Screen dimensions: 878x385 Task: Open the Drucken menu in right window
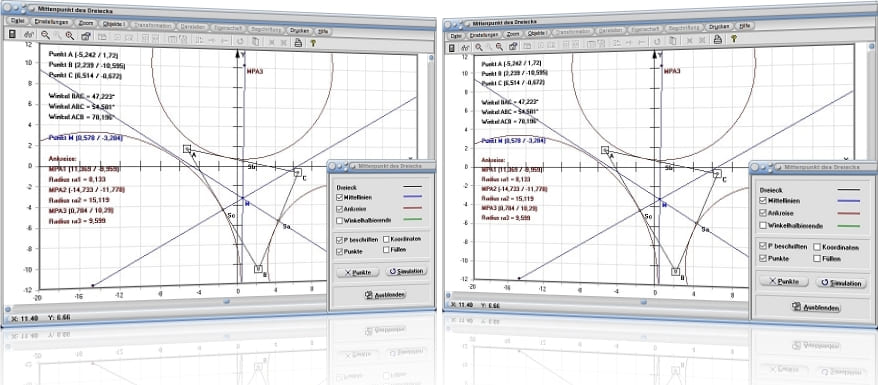coord(719,26)
